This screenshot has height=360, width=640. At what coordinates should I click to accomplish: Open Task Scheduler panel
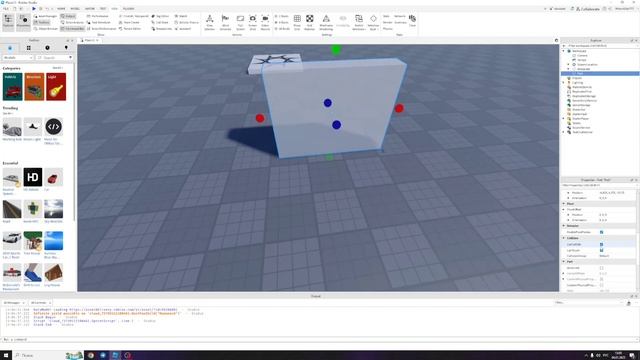click(x=98, y=22)
